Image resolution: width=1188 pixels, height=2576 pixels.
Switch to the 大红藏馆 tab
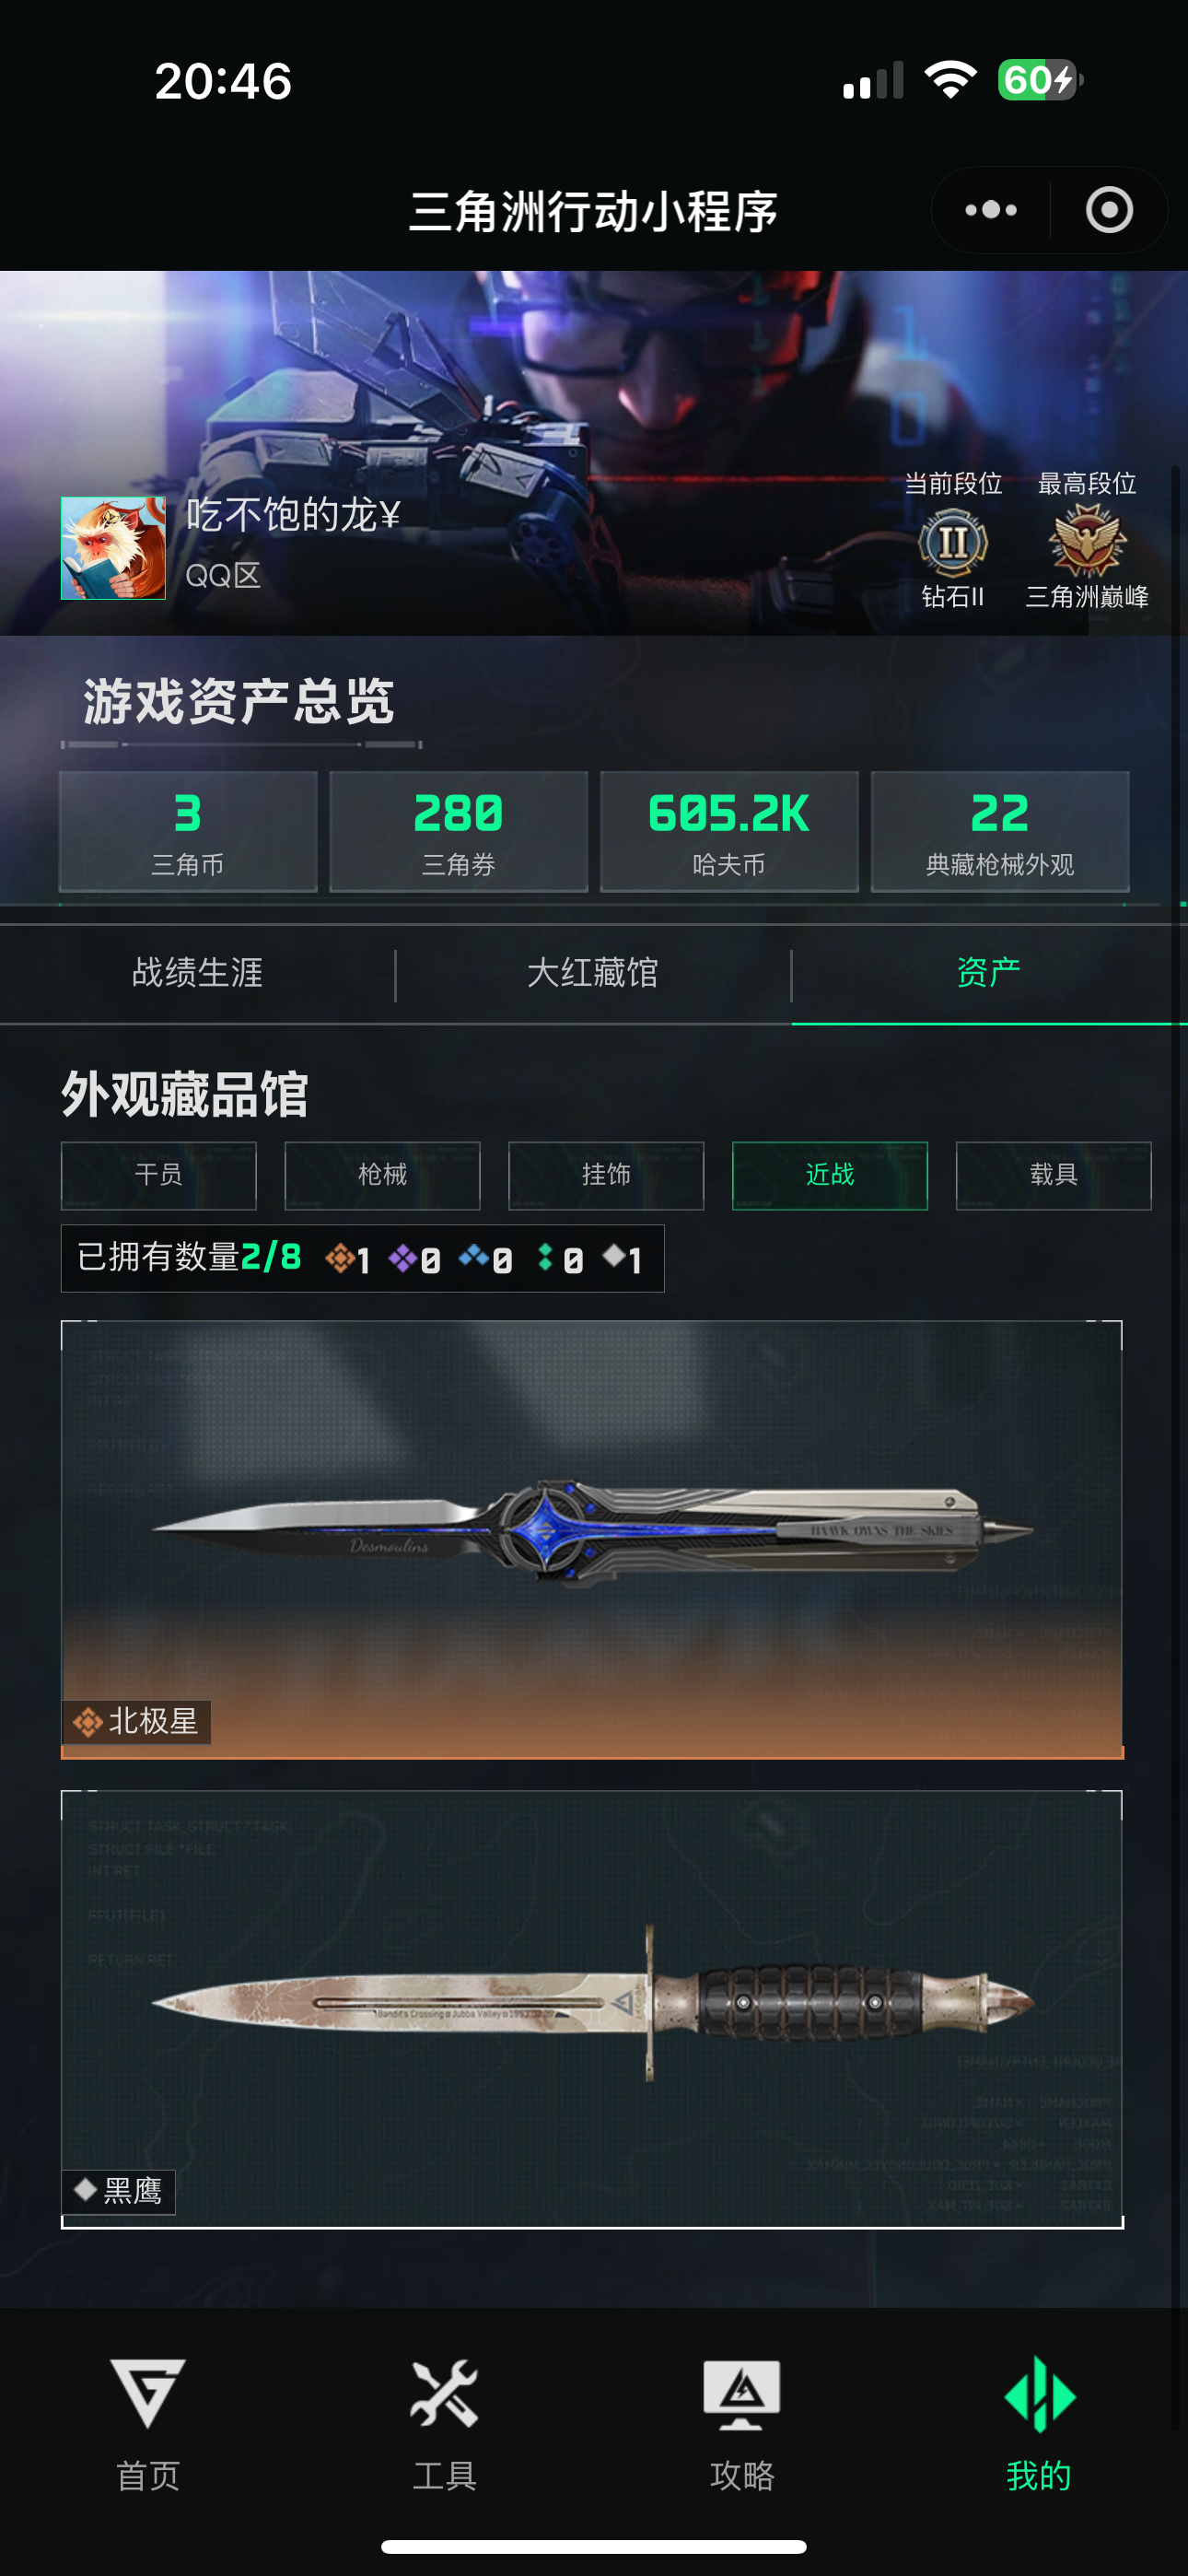point(593,973)
